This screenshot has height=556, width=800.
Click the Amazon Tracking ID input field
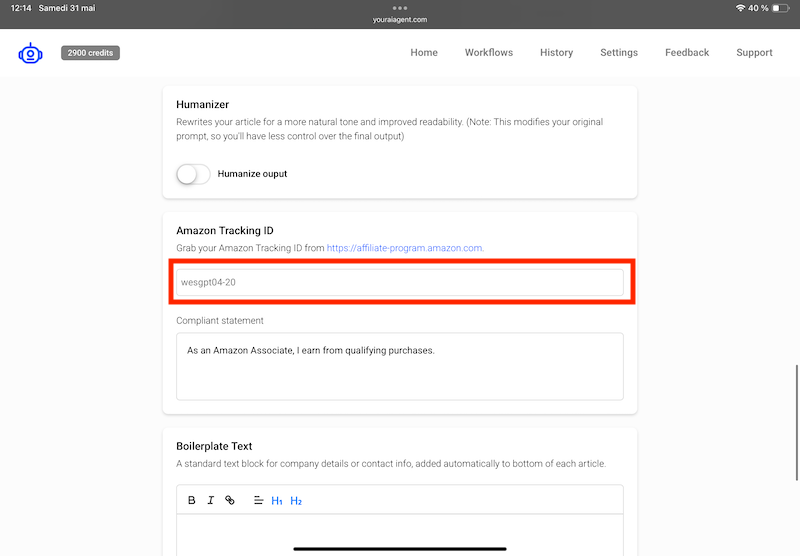[x=399, y=282]
